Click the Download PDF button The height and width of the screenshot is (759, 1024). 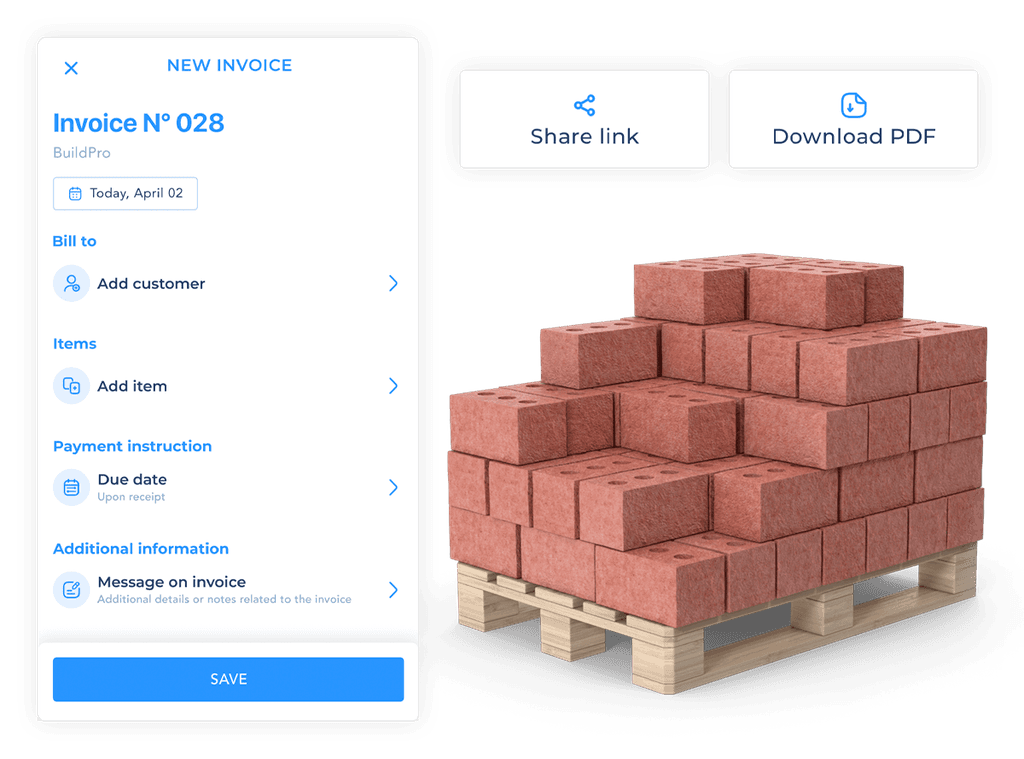click(854, 120)
